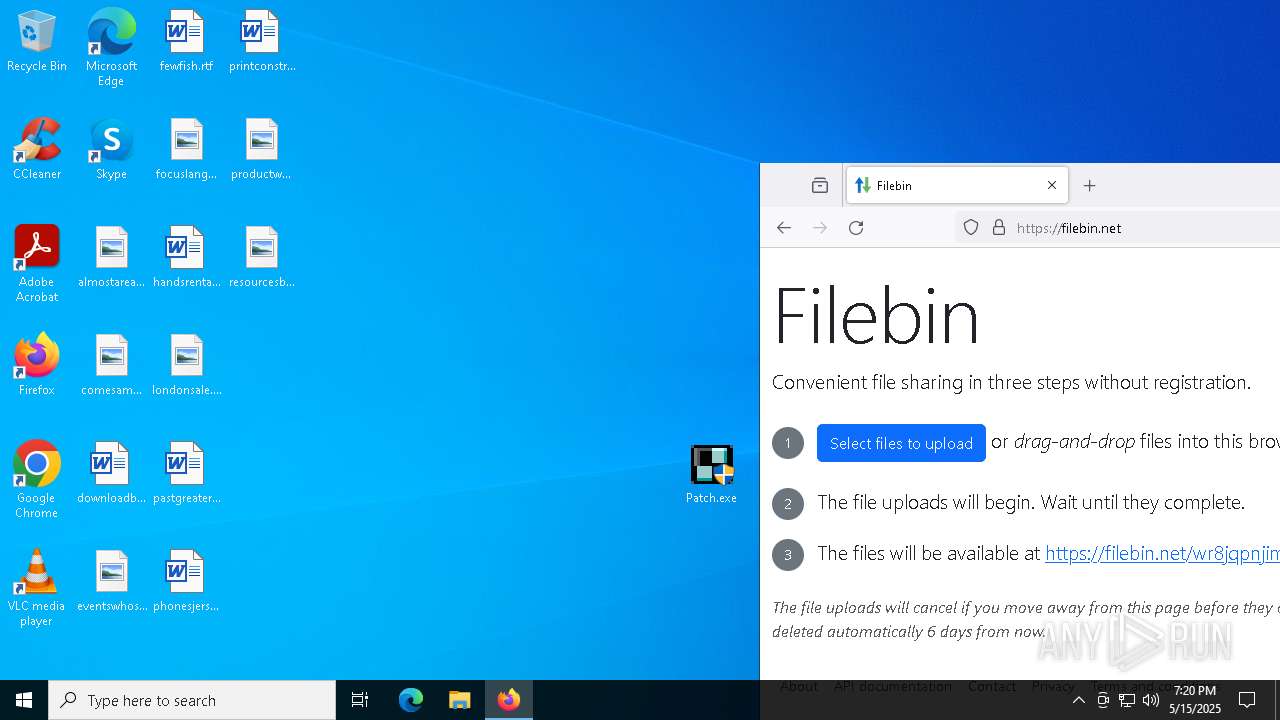The image size is (1280, 720).
Task: Close the Filebin tab
Action: 1052,185
